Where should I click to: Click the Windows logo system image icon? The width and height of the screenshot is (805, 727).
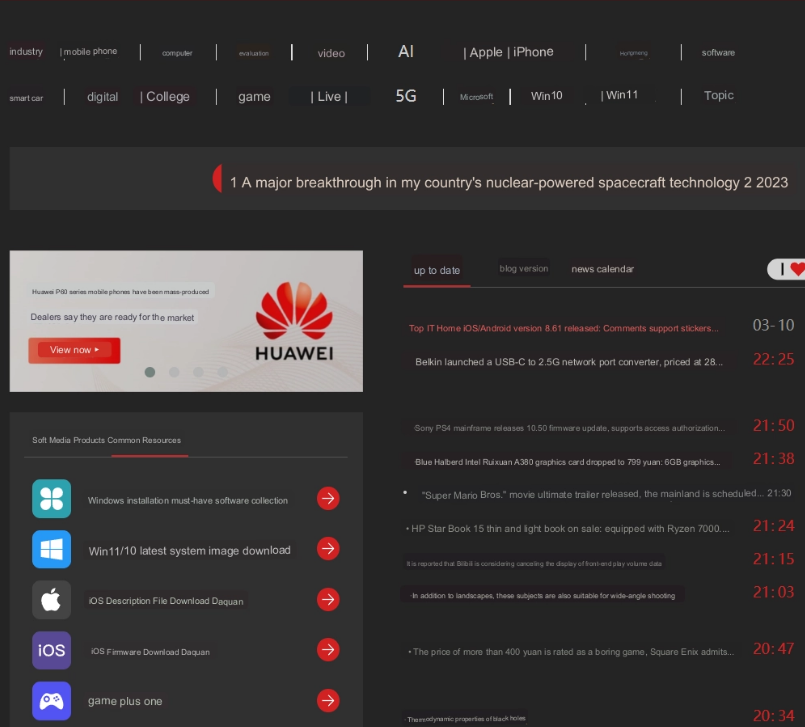click(x=51, y=549)
